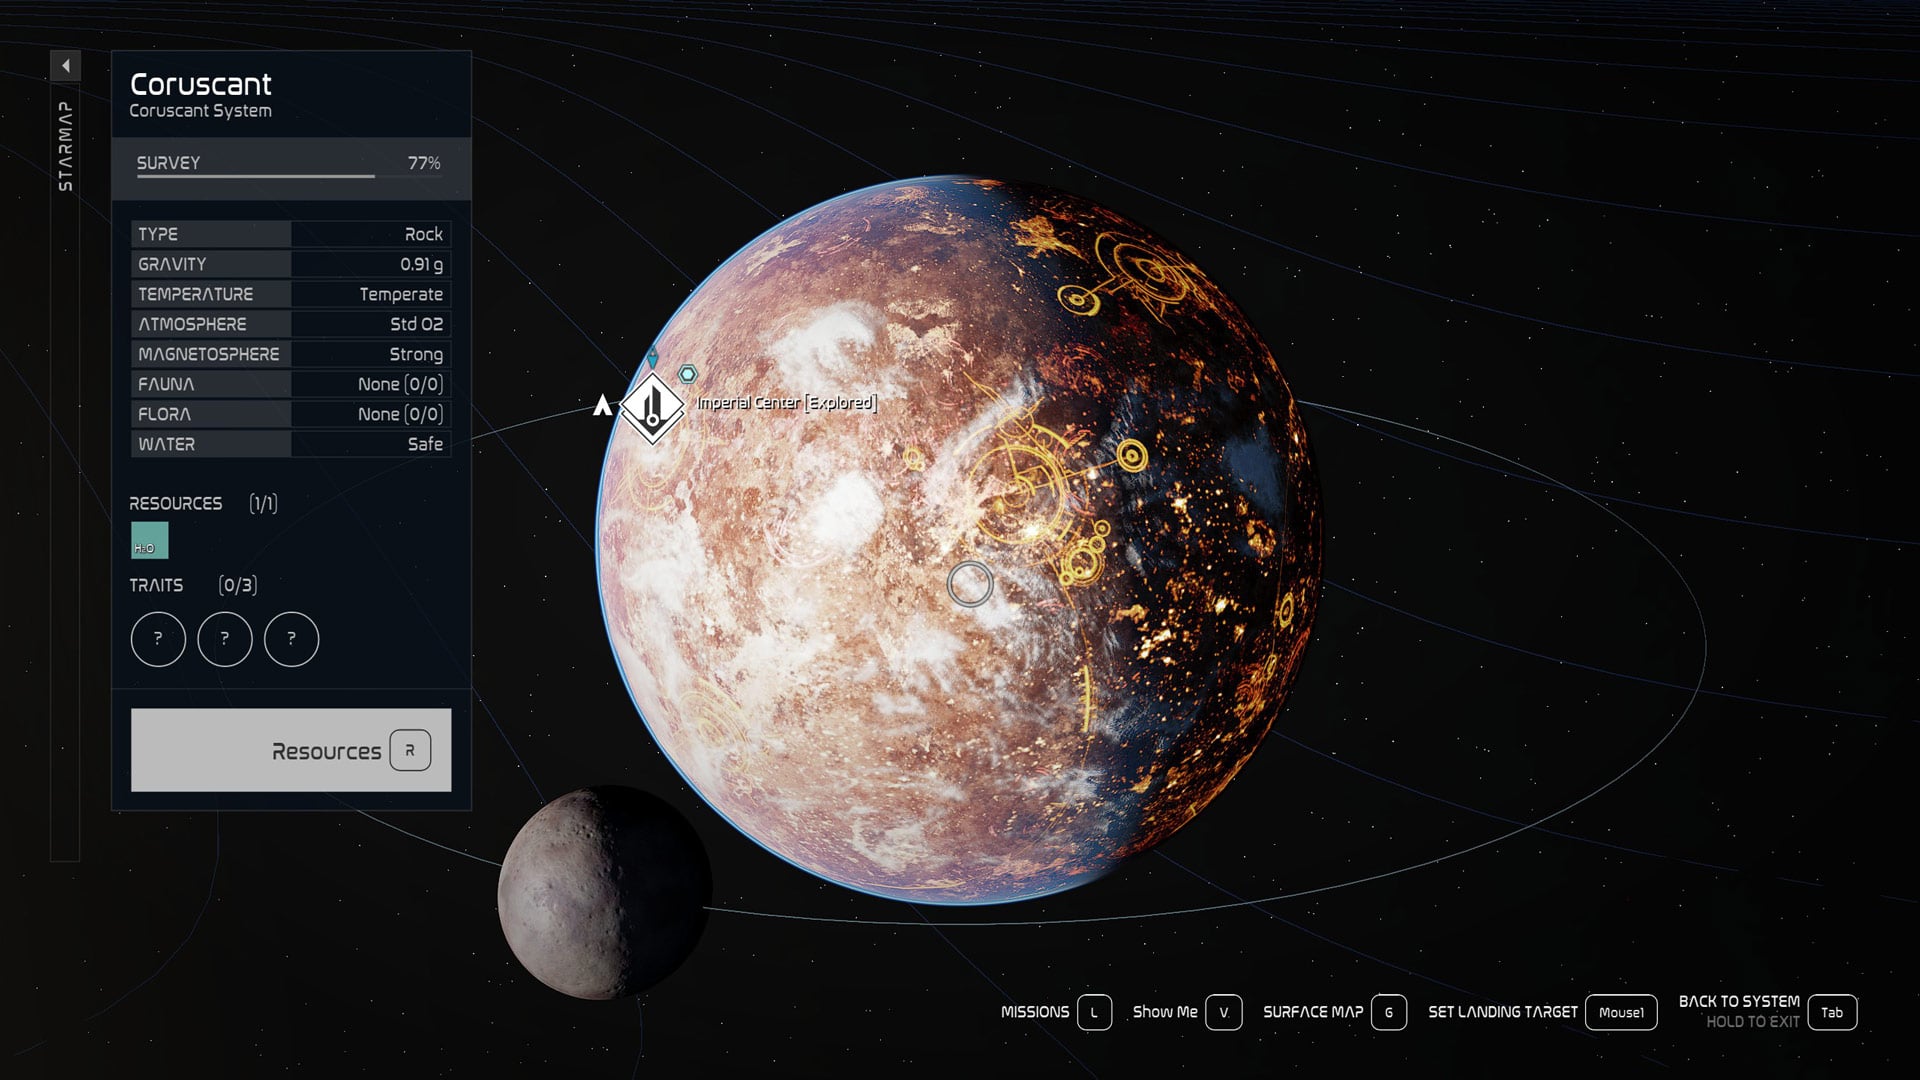
Task: Click the circular landing target on the planet
Action: pos(971,583)
